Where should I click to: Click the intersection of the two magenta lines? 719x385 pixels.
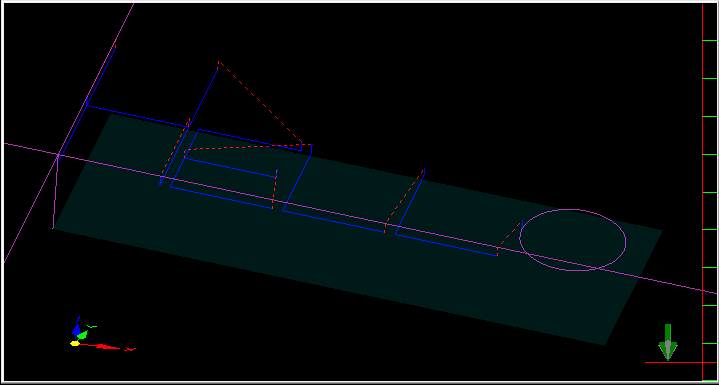58,156
